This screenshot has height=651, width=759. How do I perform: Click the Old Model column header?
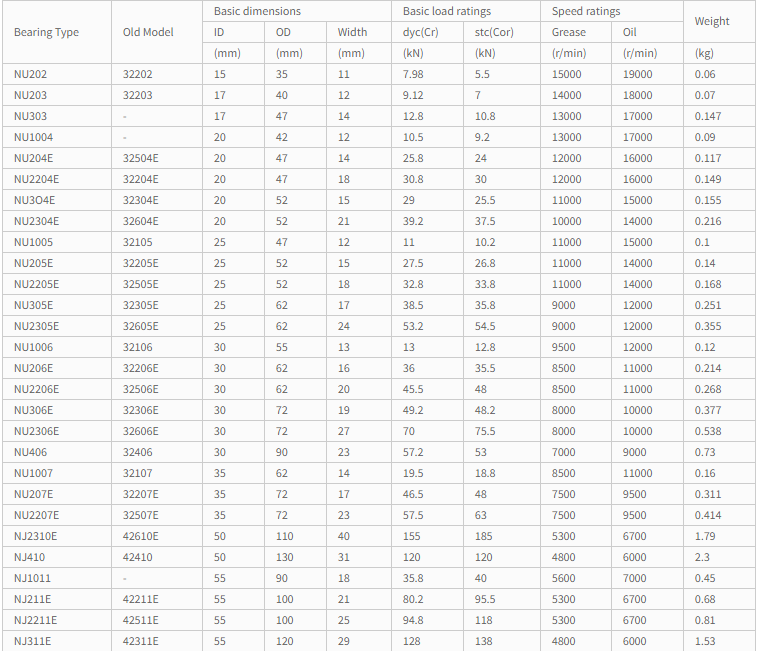click(148, 32)
